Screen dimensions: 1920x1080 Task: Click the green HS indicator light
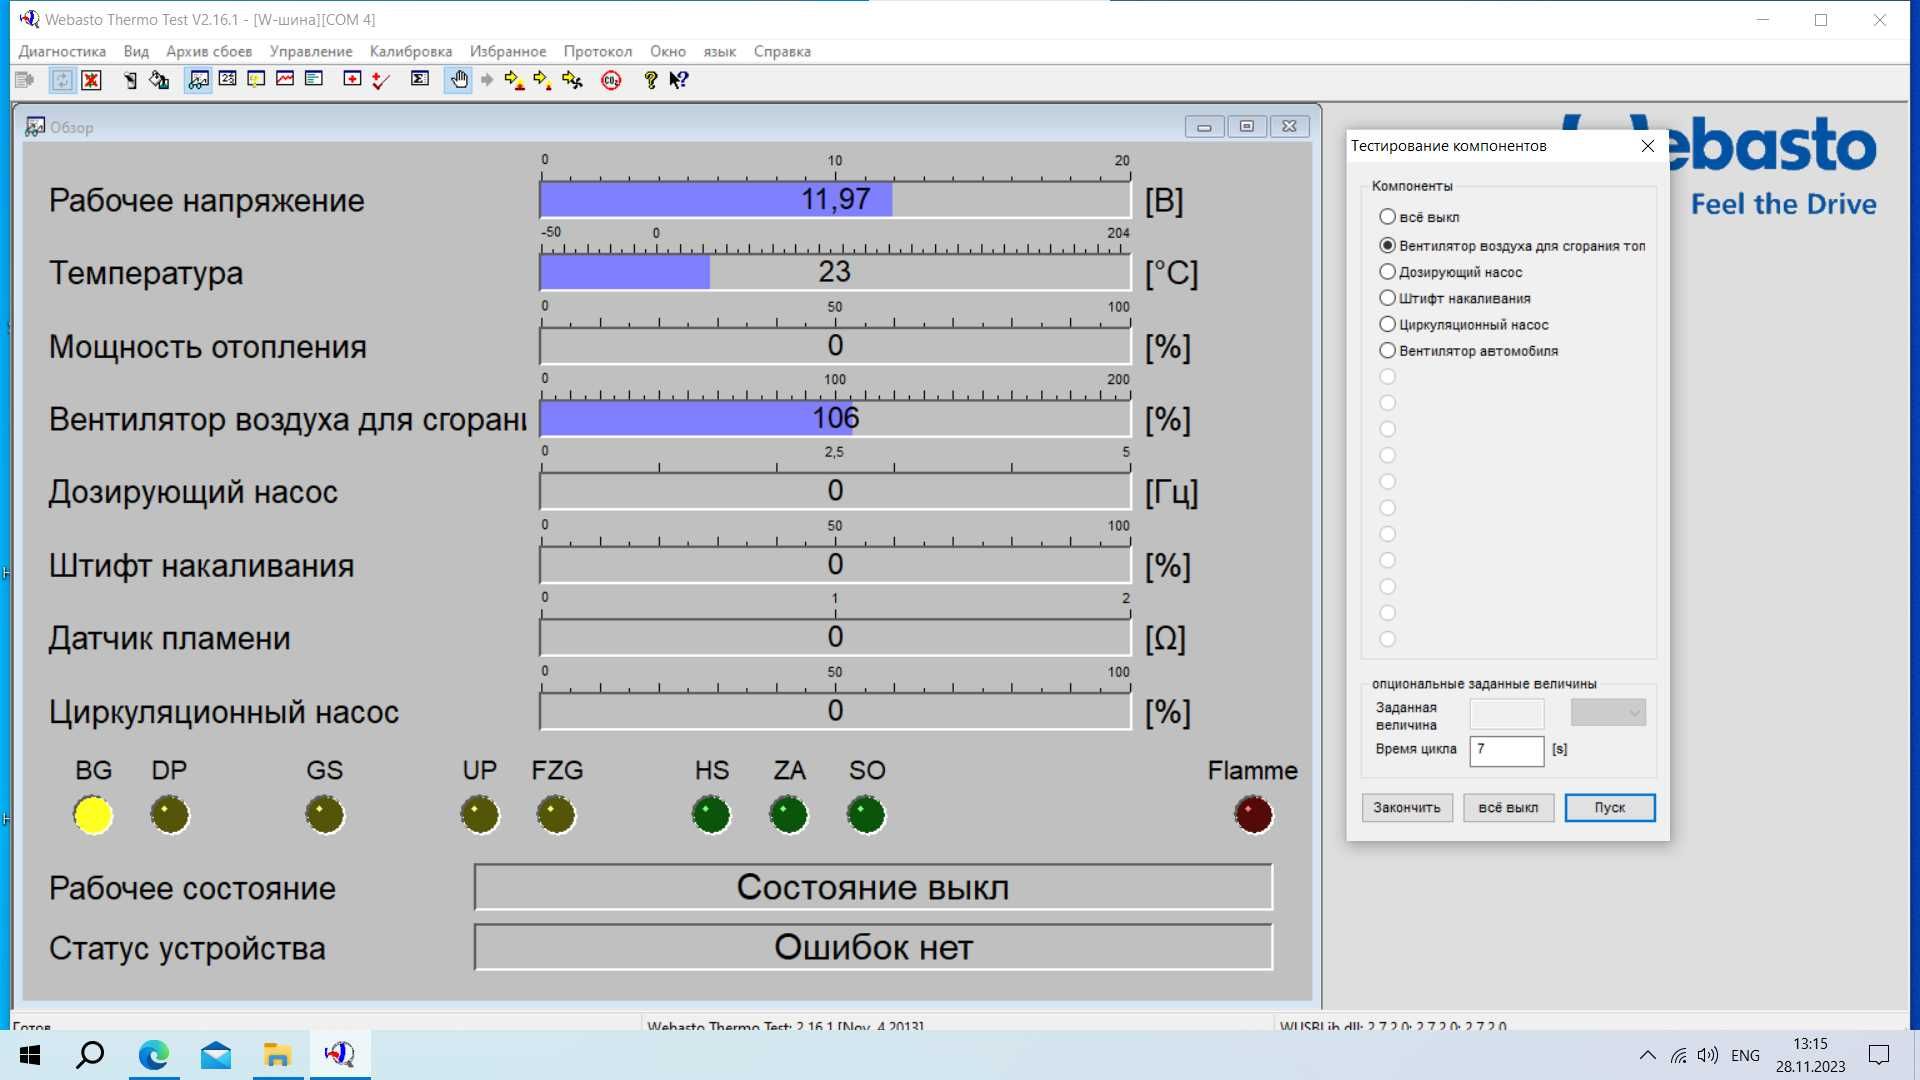tap(711, 814)
